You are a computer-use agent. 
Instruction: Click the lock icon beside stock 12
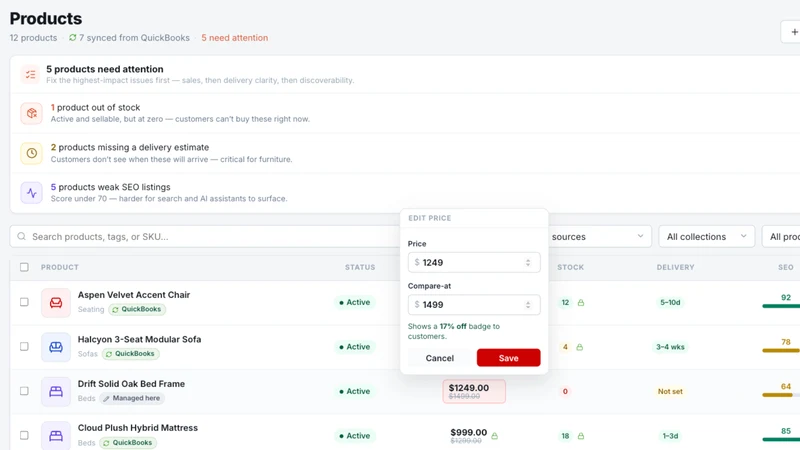581,303
